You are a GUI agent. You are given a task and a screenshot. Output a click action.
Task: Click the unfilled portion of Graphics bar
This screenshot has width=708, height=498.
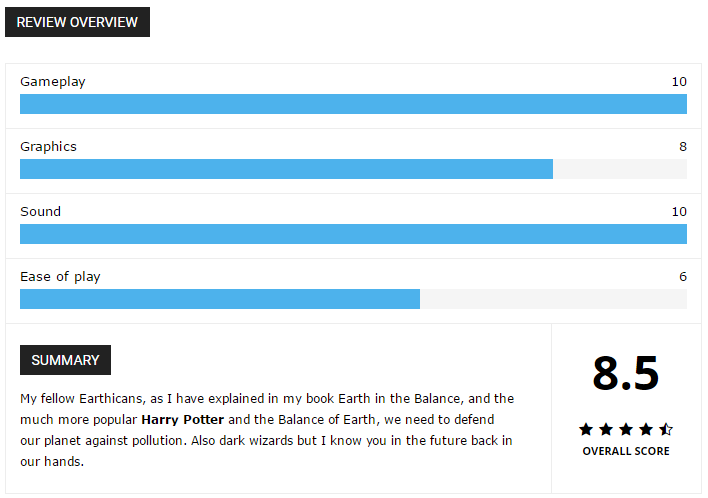620,169
